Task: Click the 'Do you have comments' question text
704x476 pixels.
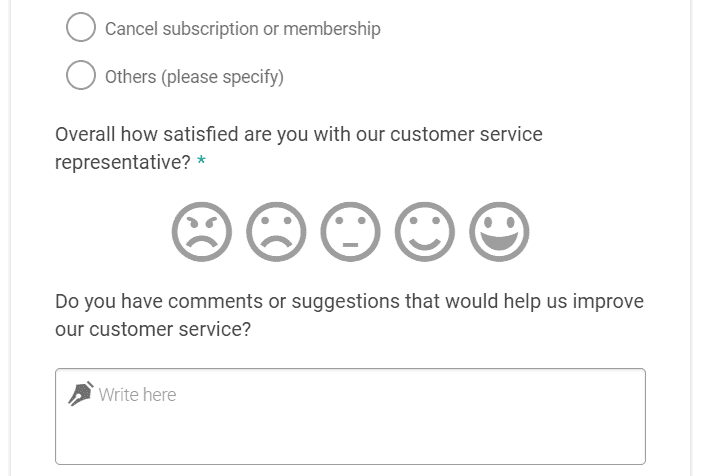Action: tap(349, 315)
